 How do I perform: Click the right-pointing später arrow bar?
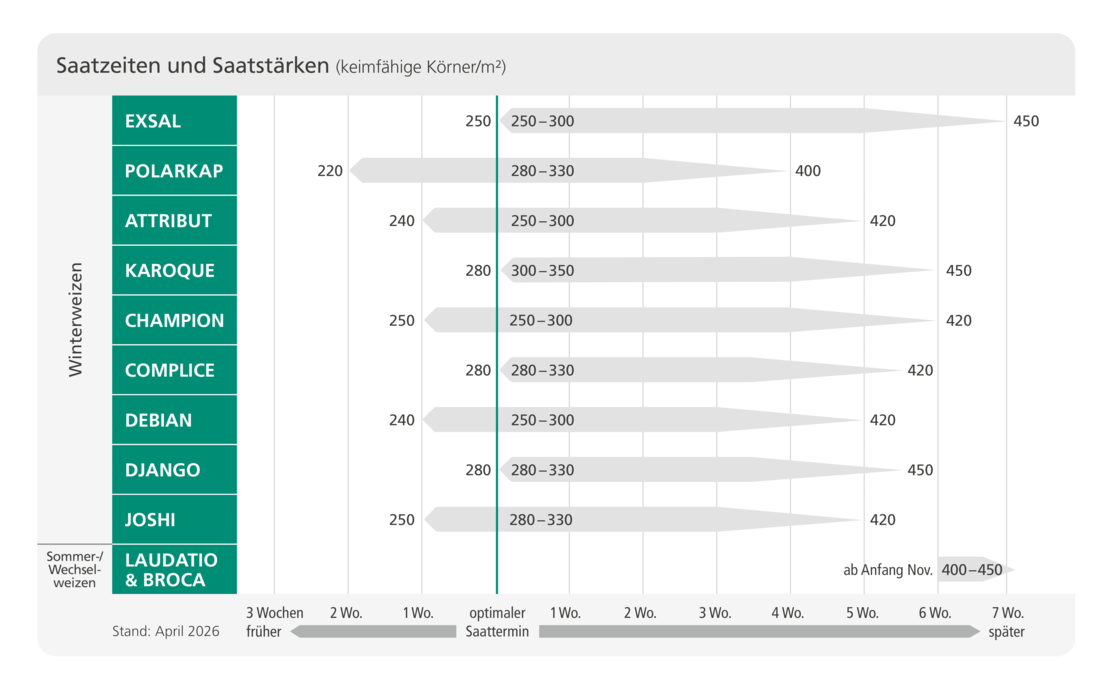[x=760, y=631]
